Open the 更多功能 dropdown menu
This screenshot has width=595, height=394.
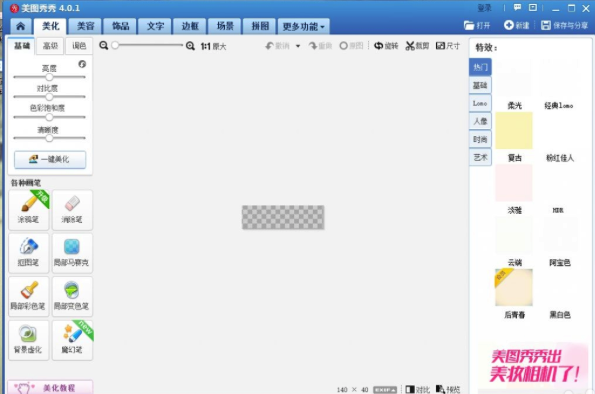click(x=304, y=26)
